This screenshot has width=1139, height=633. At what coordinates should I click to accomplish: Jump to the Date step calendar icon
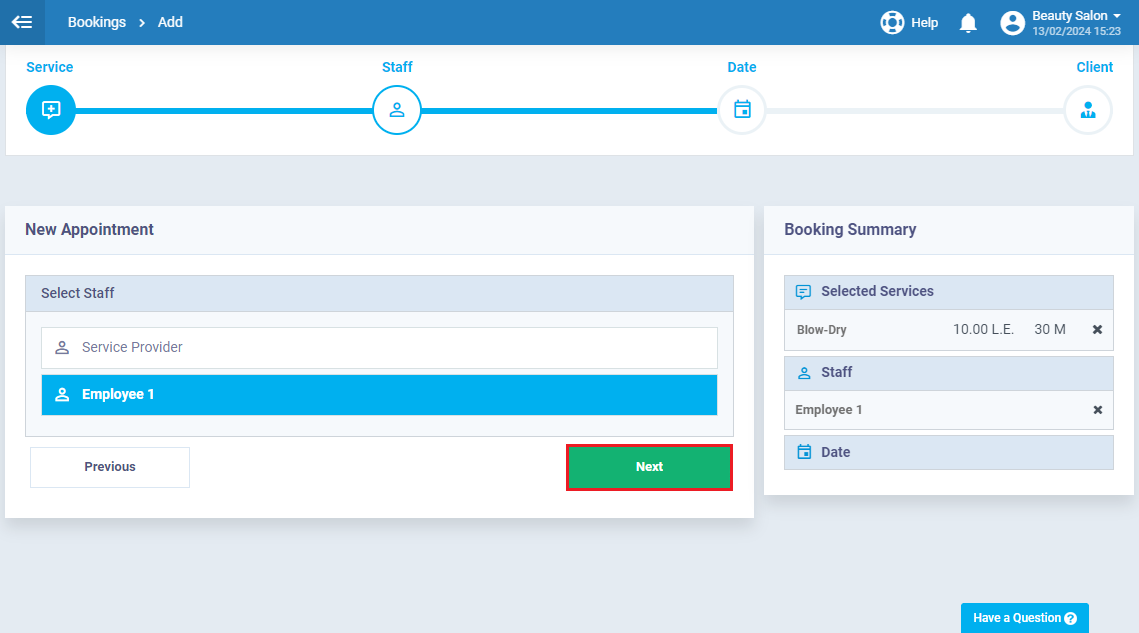(742, 110)
